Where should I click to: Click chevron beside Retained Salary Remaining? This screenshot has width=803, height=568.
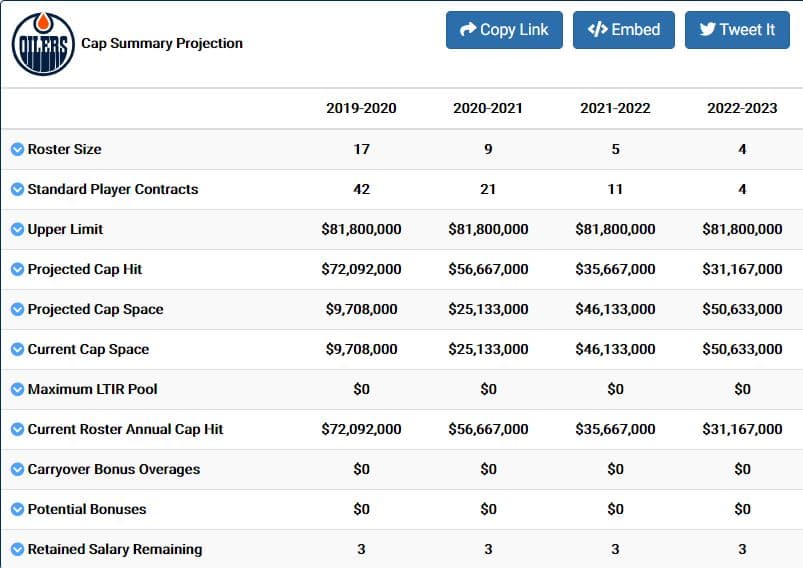[17, 549]
